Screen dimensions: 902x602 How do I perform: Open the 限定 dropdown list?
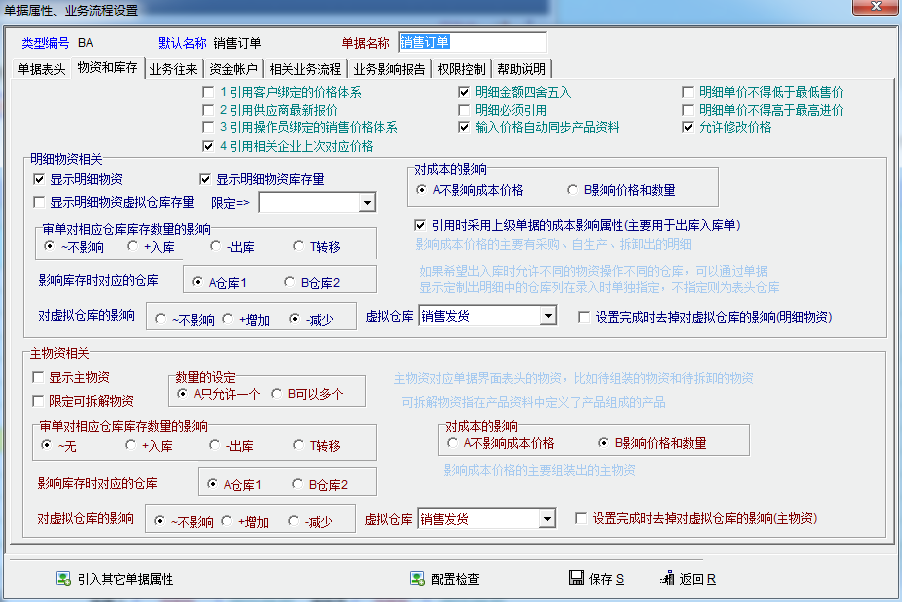[x=367, y=203]
